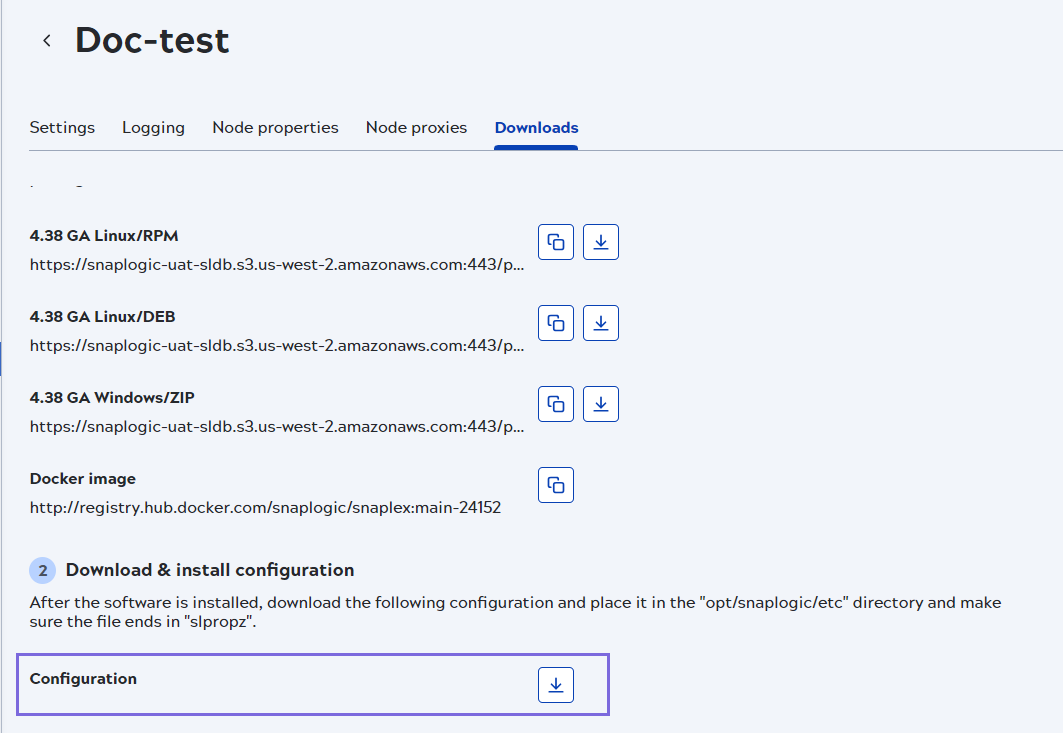The height and width of the screenshot is (733, 1063).
Task: Open the Linux/RPM amazonaws URL
Action: [277, 264]
